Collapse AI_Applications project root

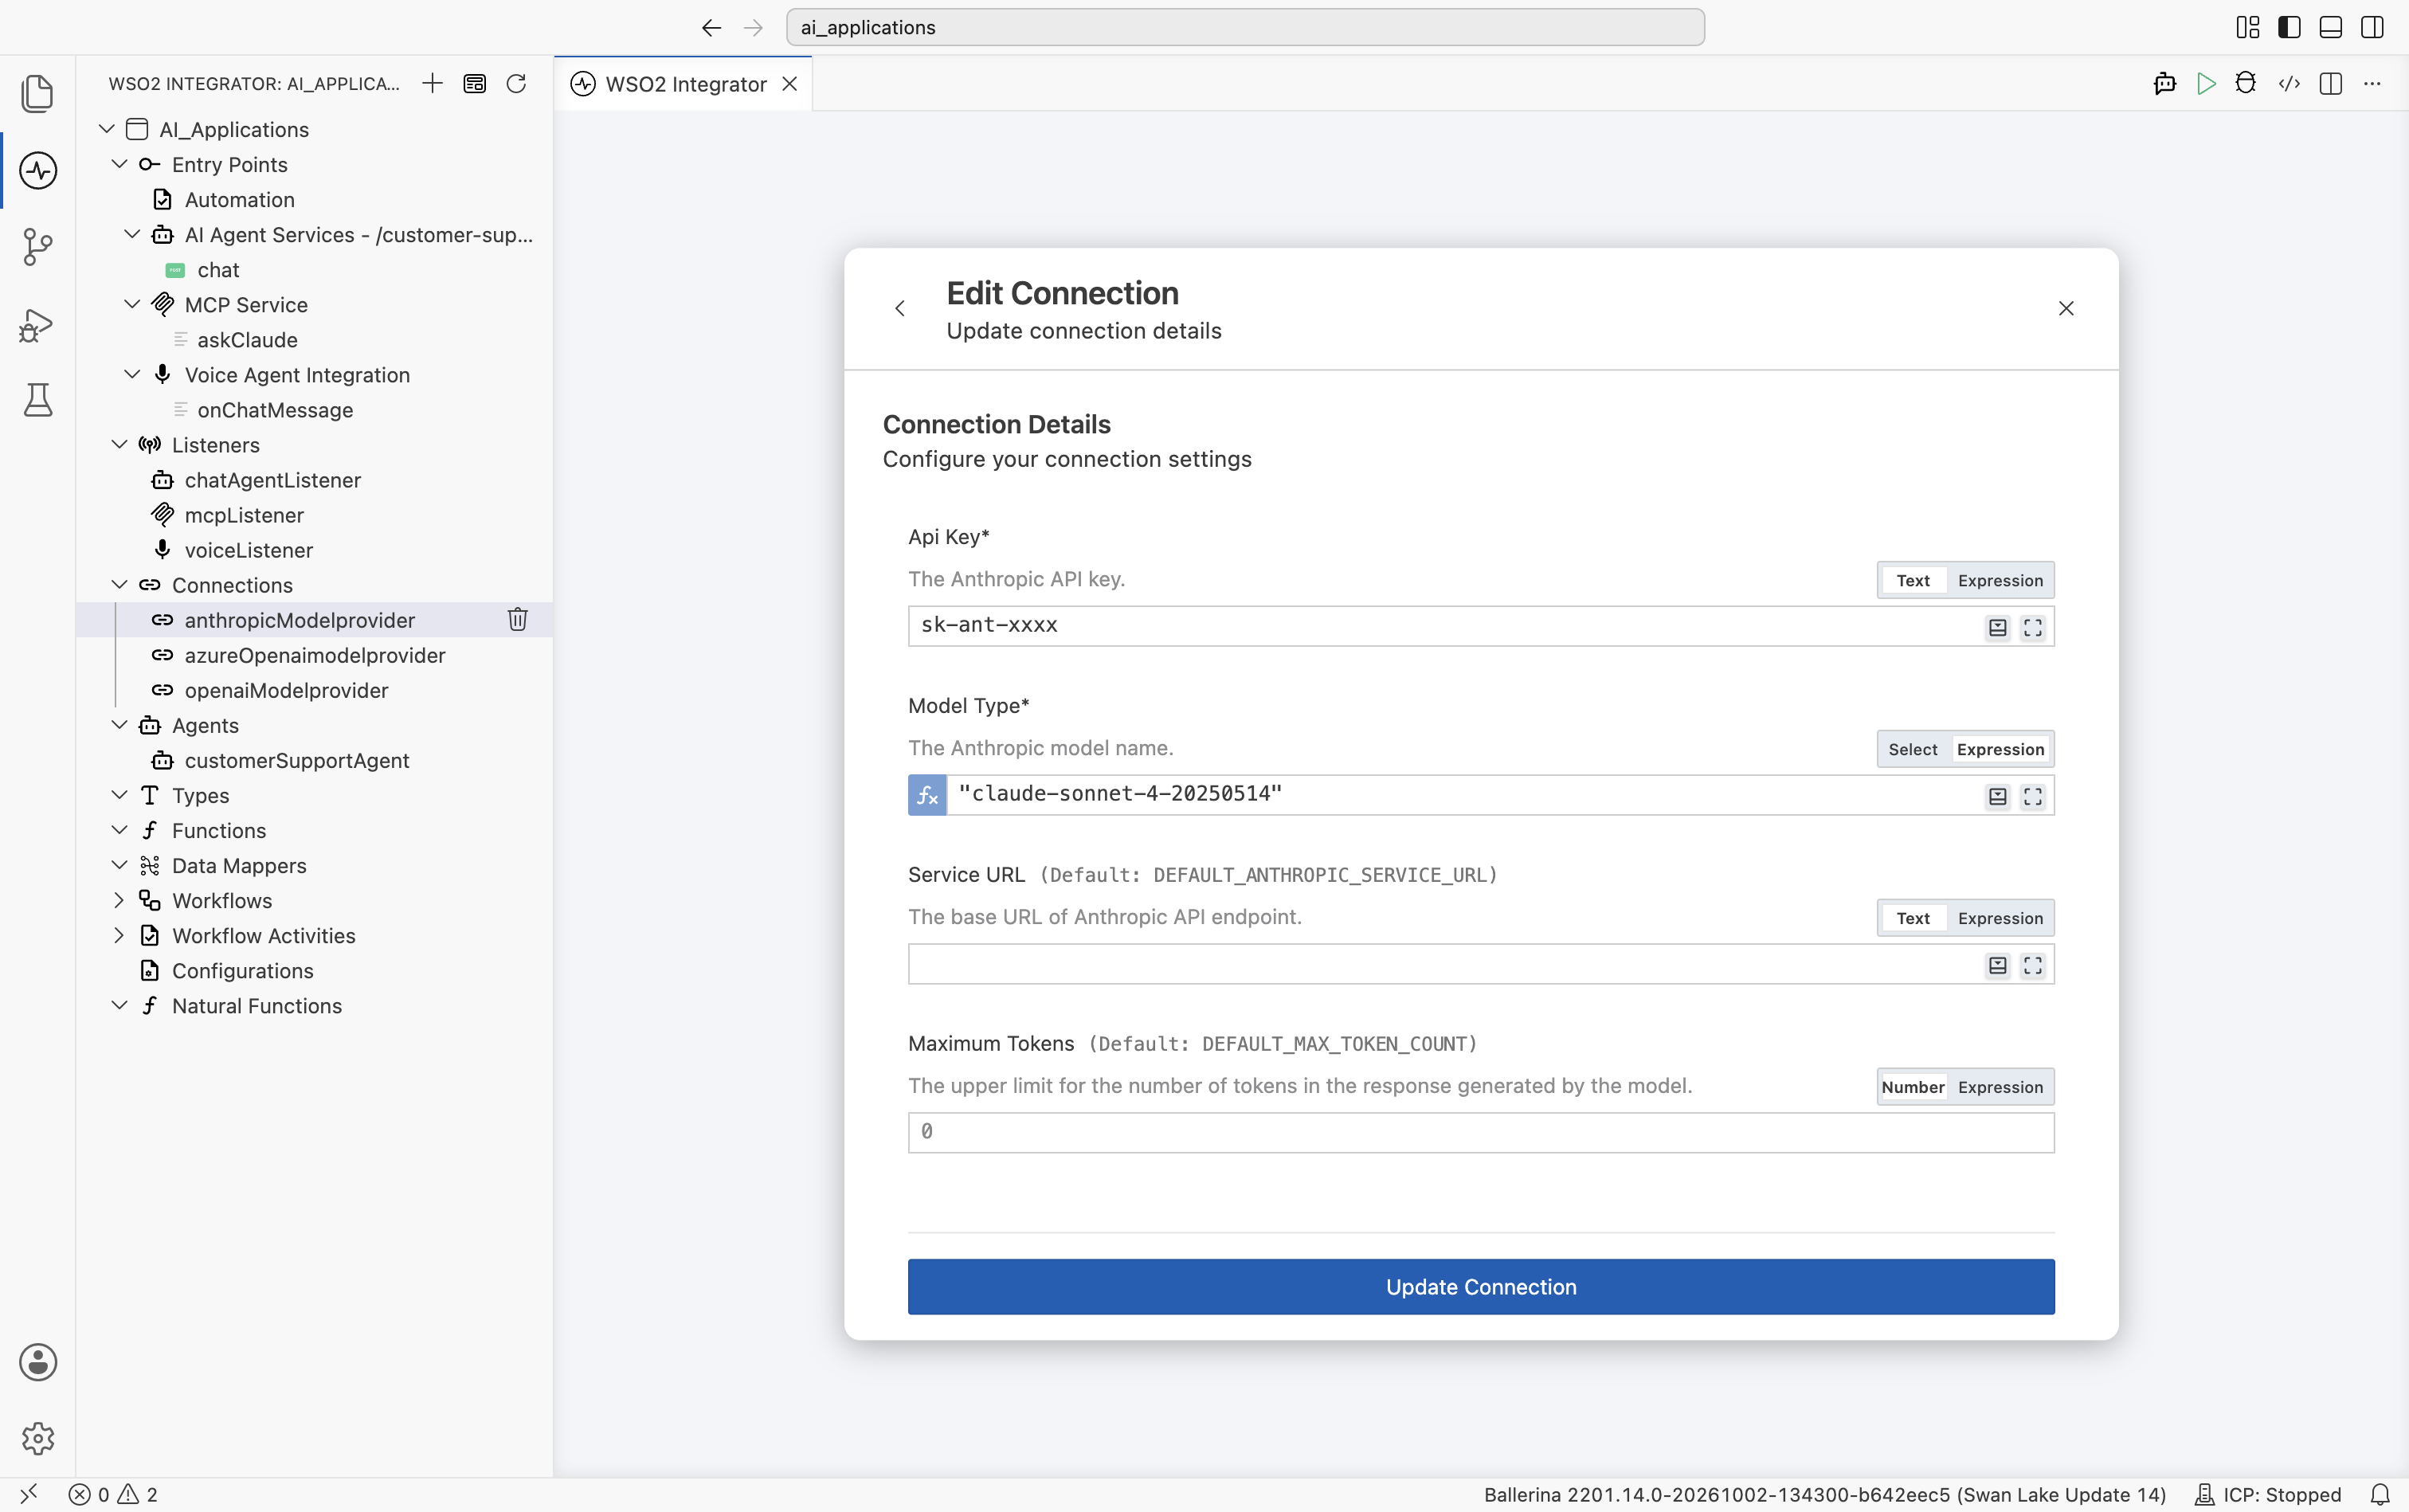tap(107, 129)
